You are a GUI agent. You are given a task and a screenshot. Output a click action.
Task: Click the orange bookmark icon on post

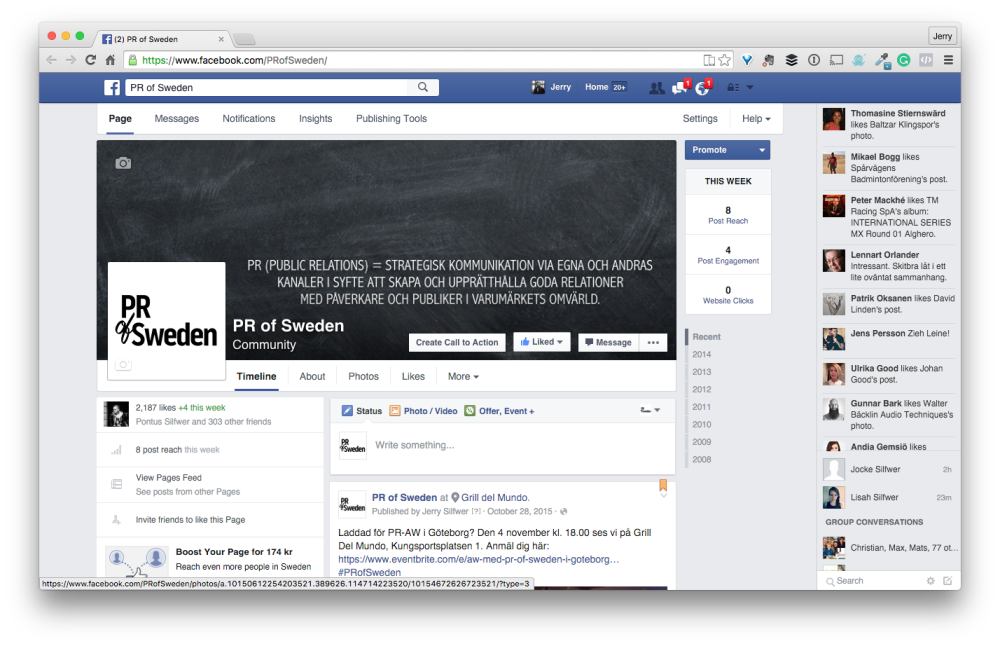point(663,485)
